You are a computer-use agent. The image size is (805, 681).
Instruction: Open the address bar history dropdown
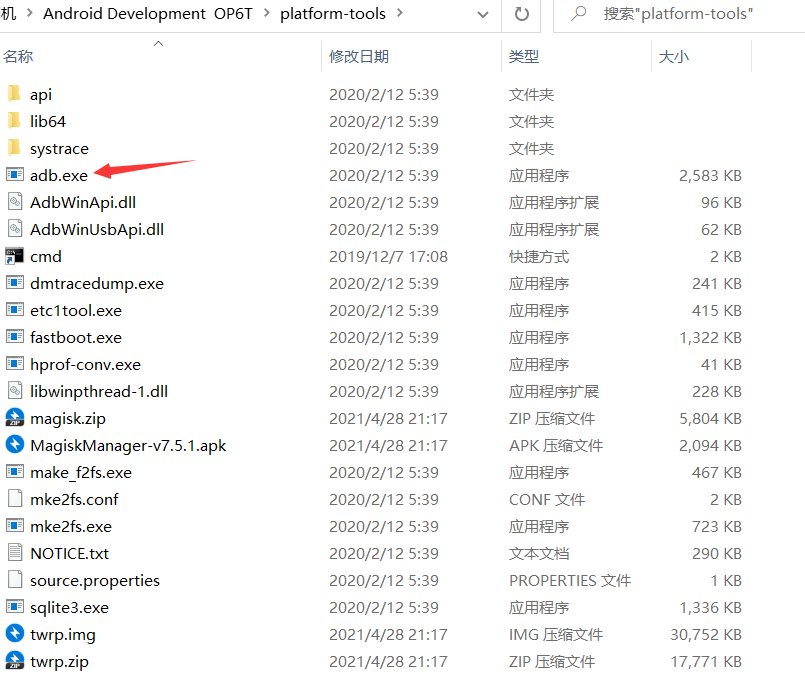[x=483, y=14]
